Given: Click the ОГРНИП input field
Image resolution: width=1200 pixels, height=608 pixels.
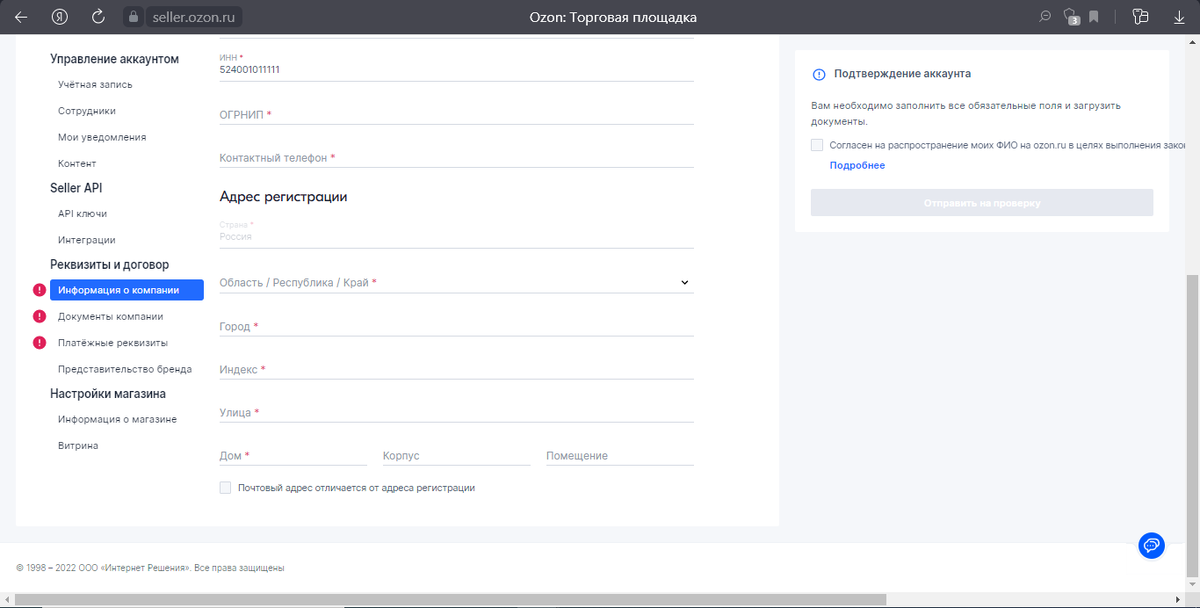Looking at the screenshot, I should pyautogui.click(x=456, y=114).
